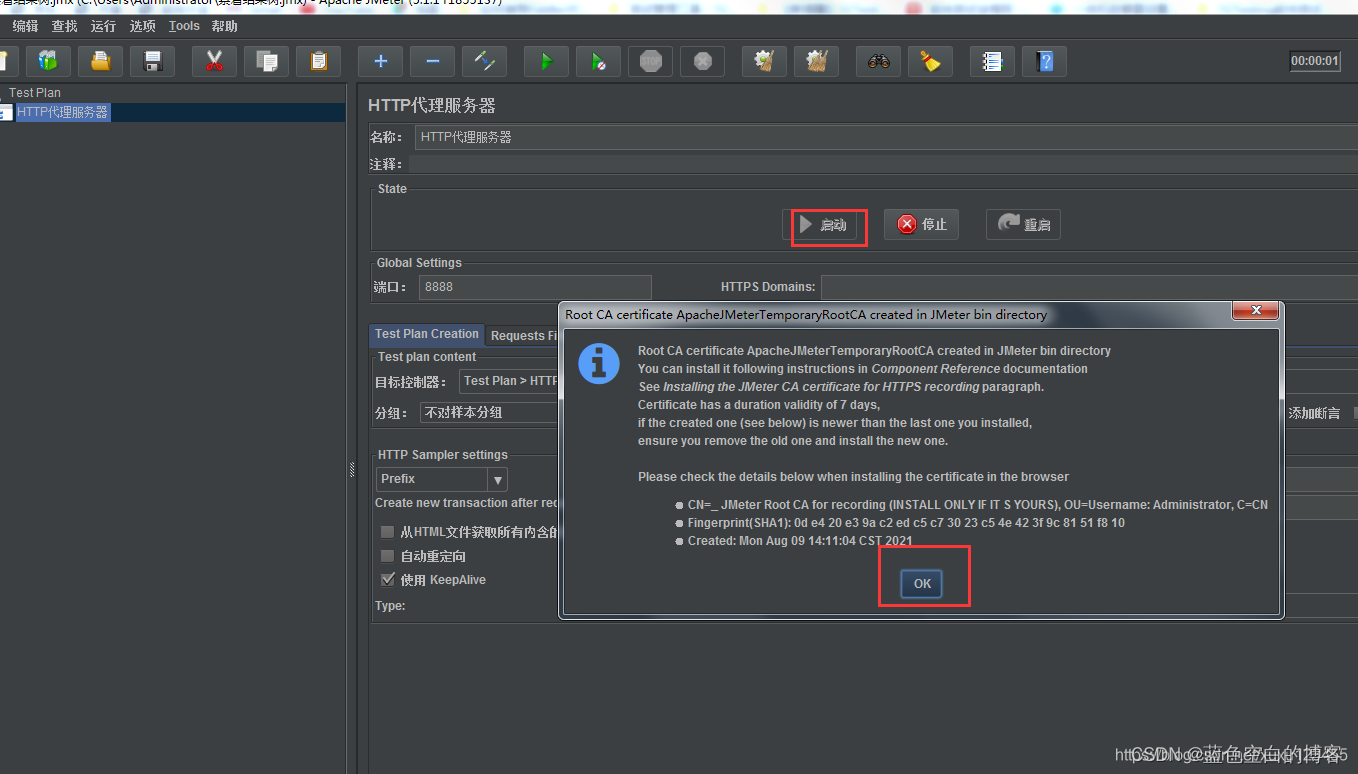Viewport: 1358px width, 774px height.
Task: Click the 端口 port field showing 8888
Action: (535, 287)
